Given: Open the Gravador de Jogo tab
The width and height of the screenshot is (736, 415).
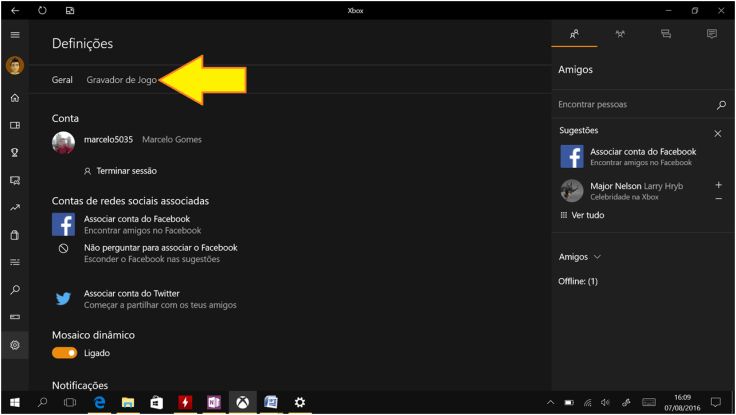Looking at the screenshot, I should pos(120,79).
